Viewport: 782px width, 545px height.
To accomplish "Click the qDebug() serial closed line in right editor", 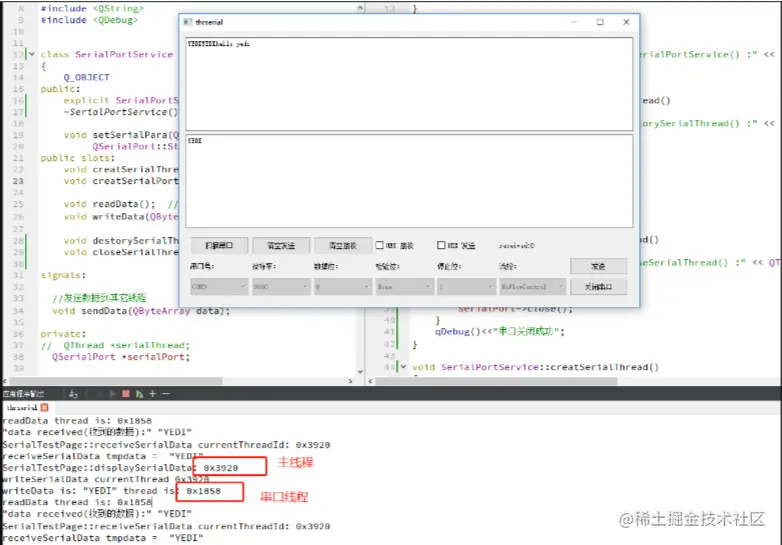I will [500, 332].
